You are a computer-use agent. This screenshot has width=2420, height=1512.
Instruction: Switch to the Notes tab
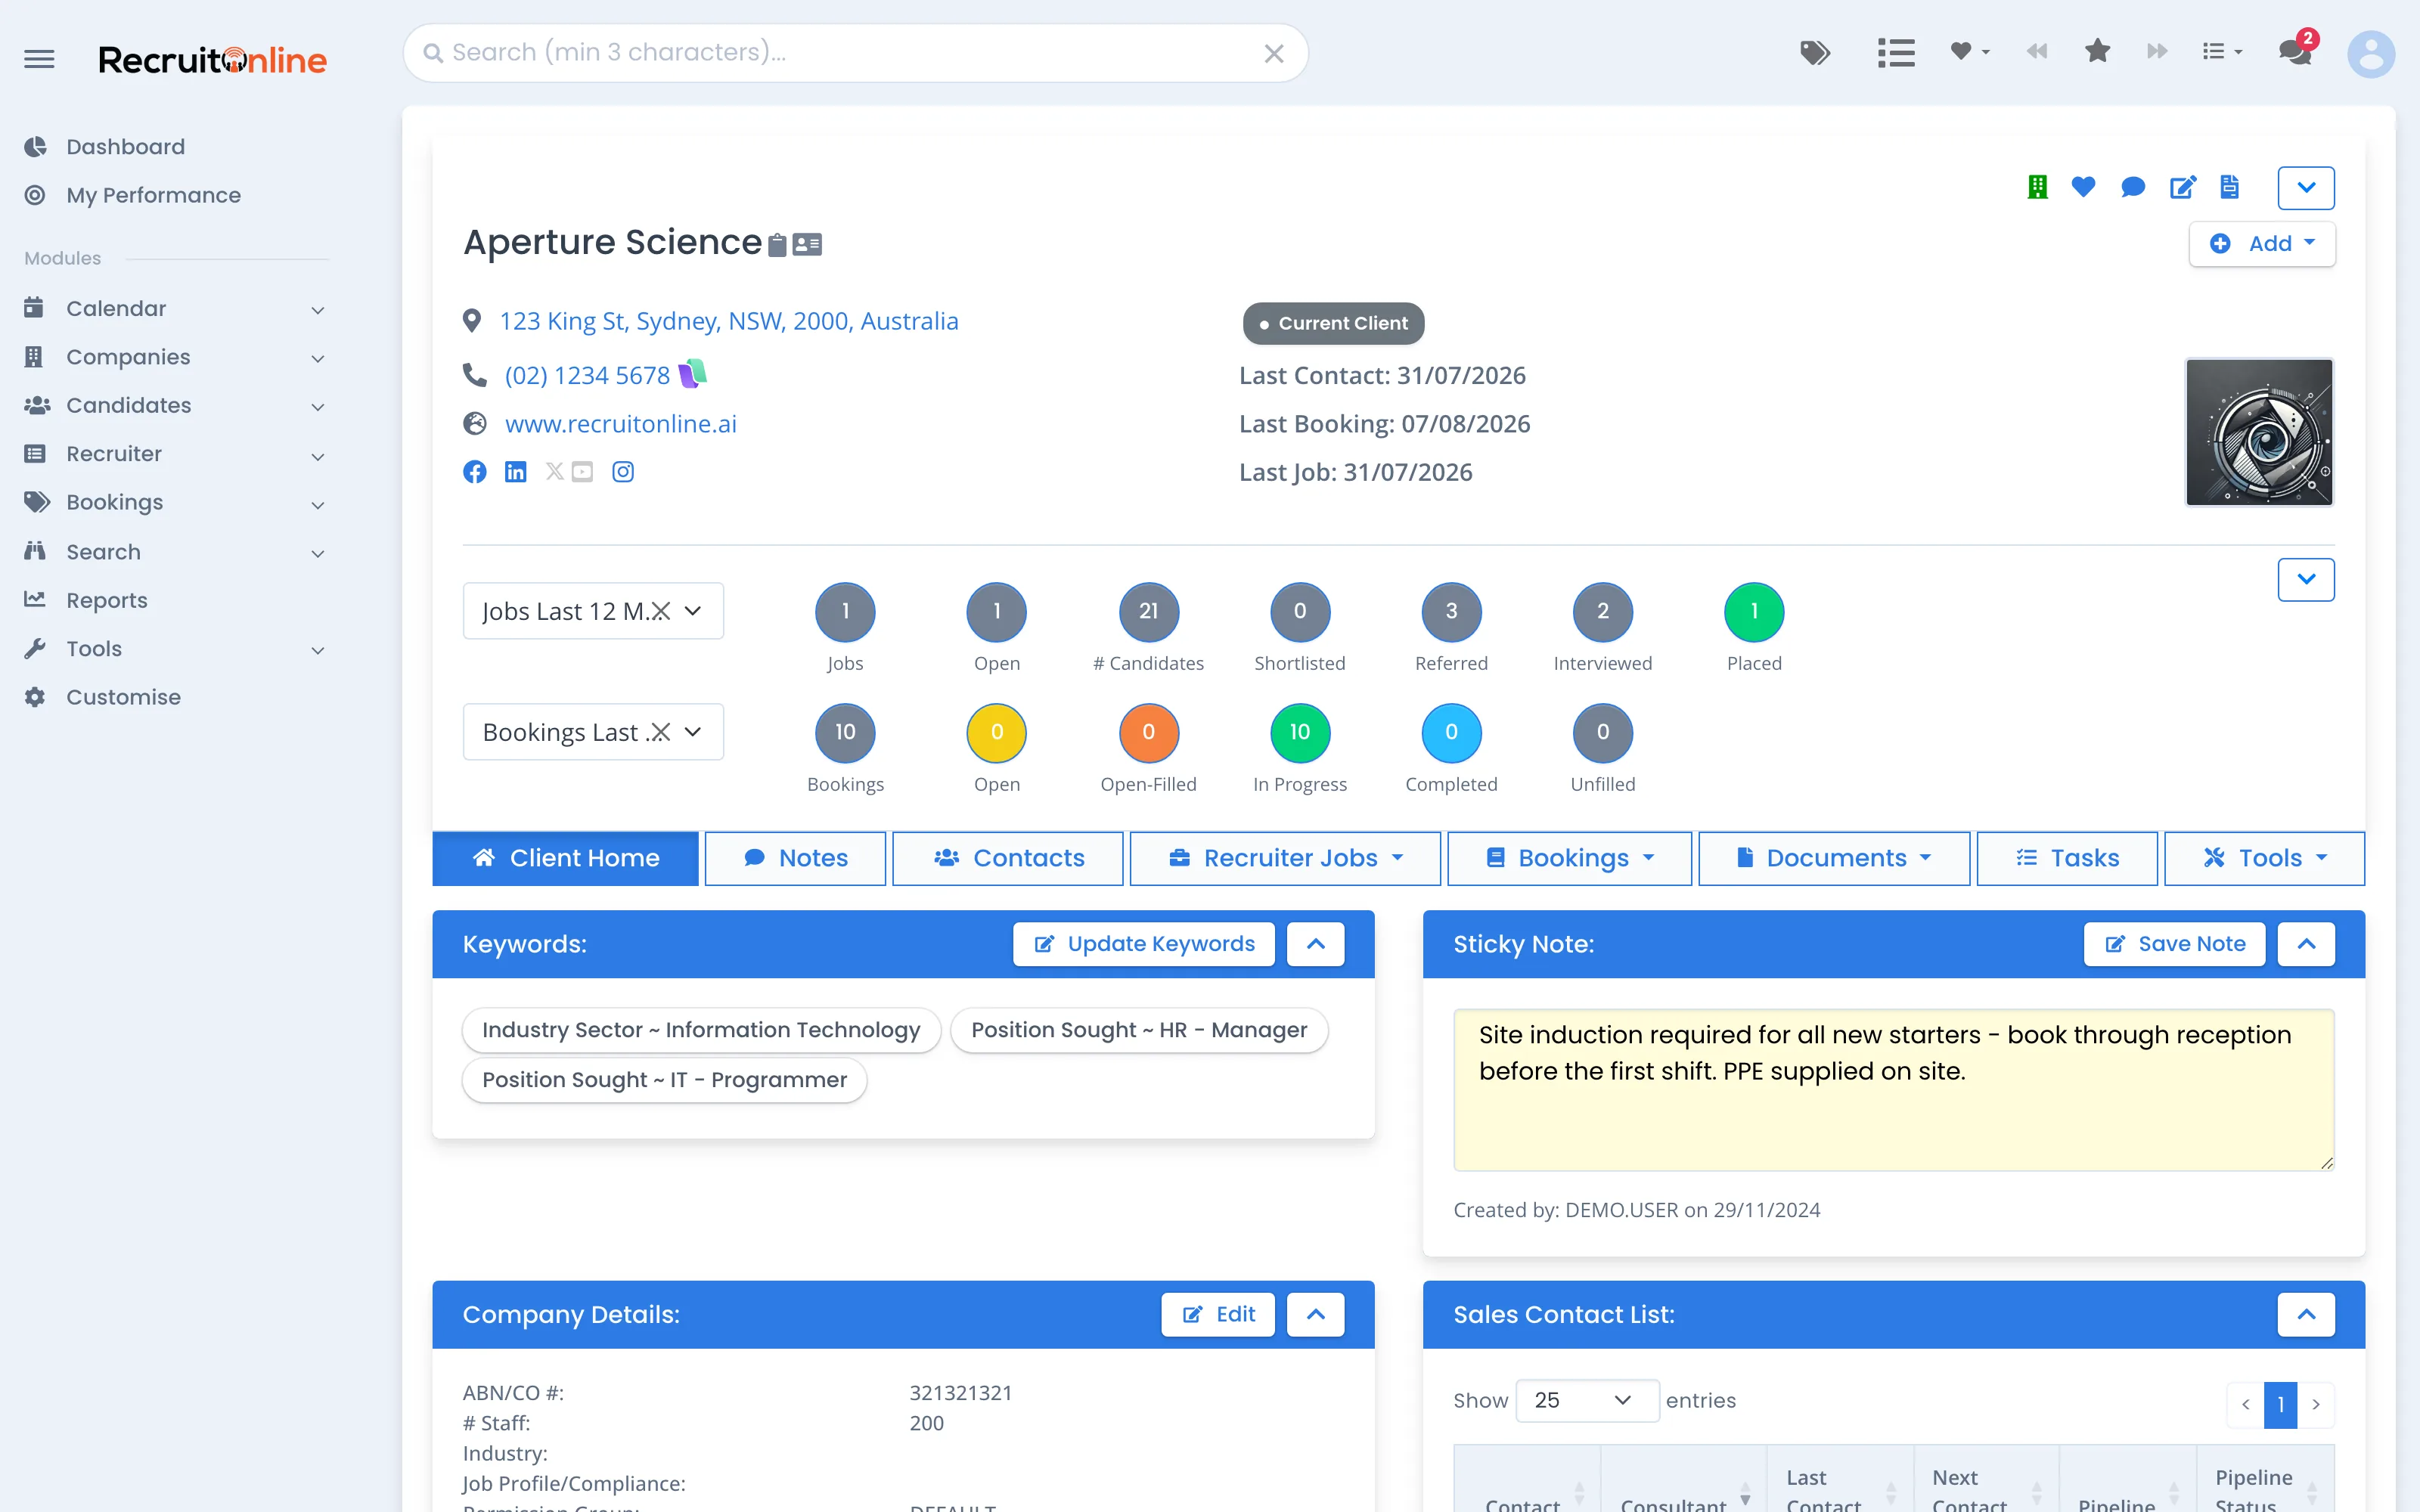coord(795,858)
